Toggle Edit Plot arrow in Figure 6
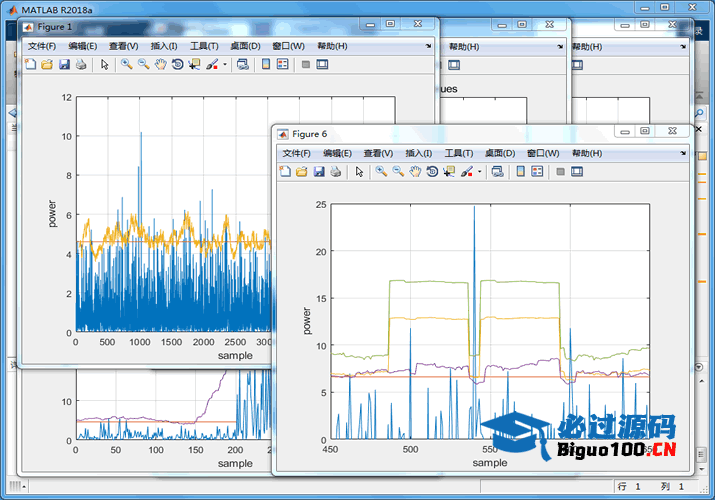Viewport: 715px width, 500px height. 359,171
